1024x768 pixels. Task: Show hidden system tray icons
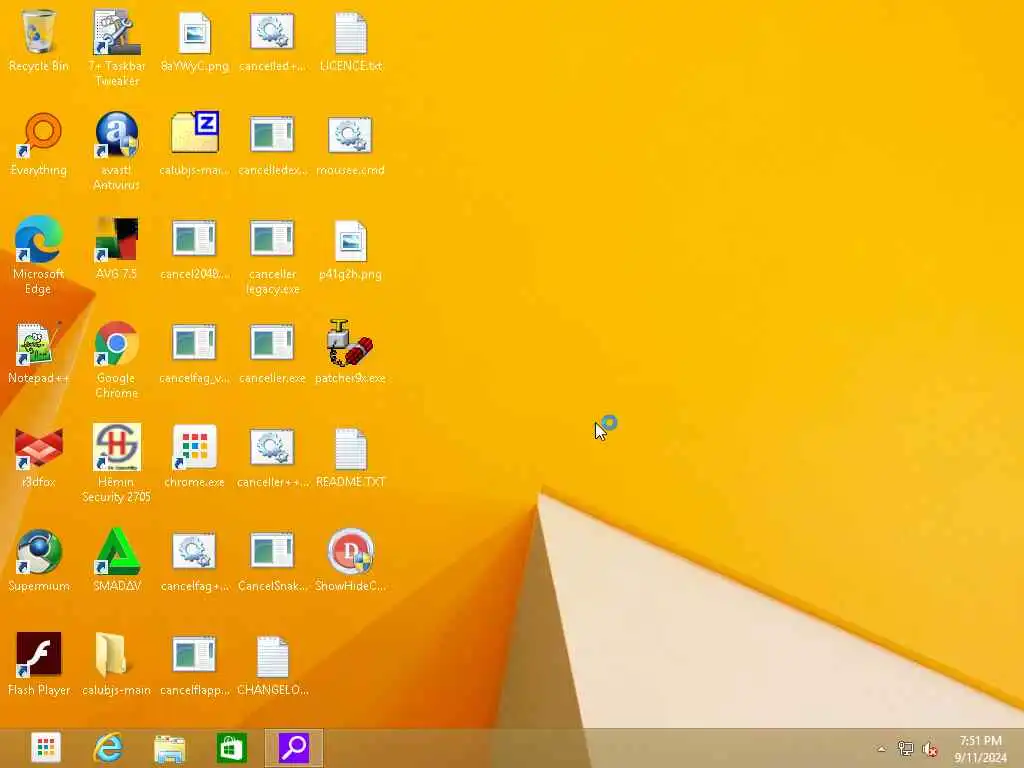tap(881, 749)
